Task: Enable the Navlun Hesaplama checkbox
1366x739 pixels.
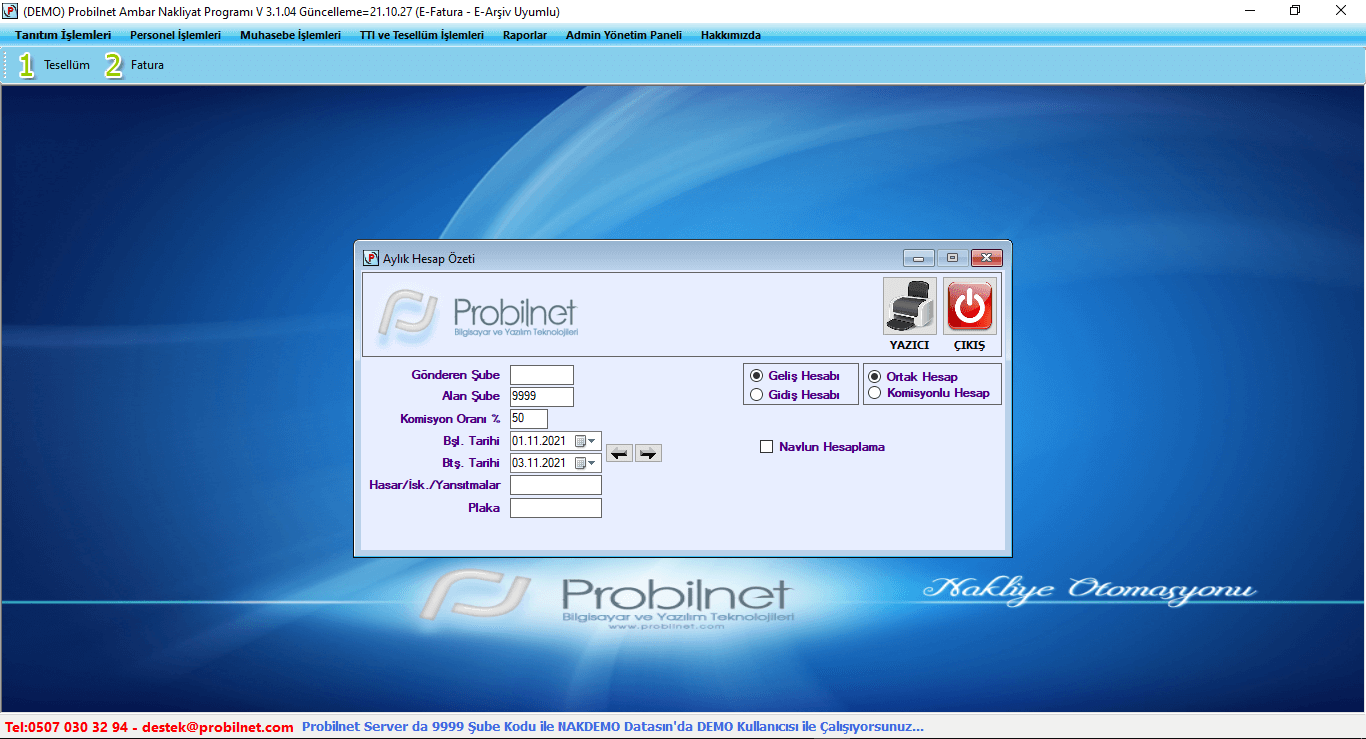Action: coord(767,447)
